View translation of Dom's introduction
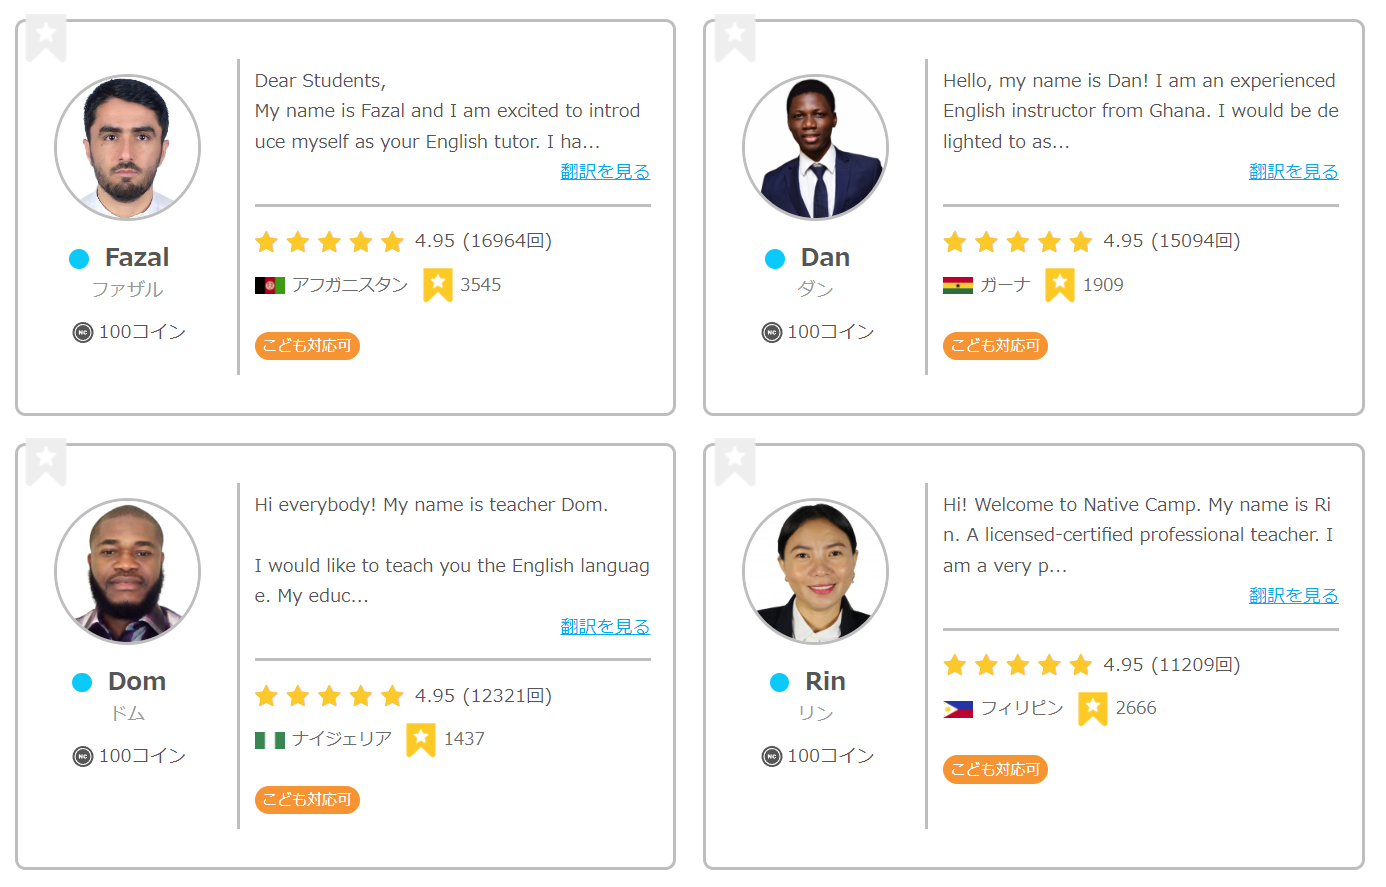The height and width of the screenshot is (887, 1386). pos(605,627)
